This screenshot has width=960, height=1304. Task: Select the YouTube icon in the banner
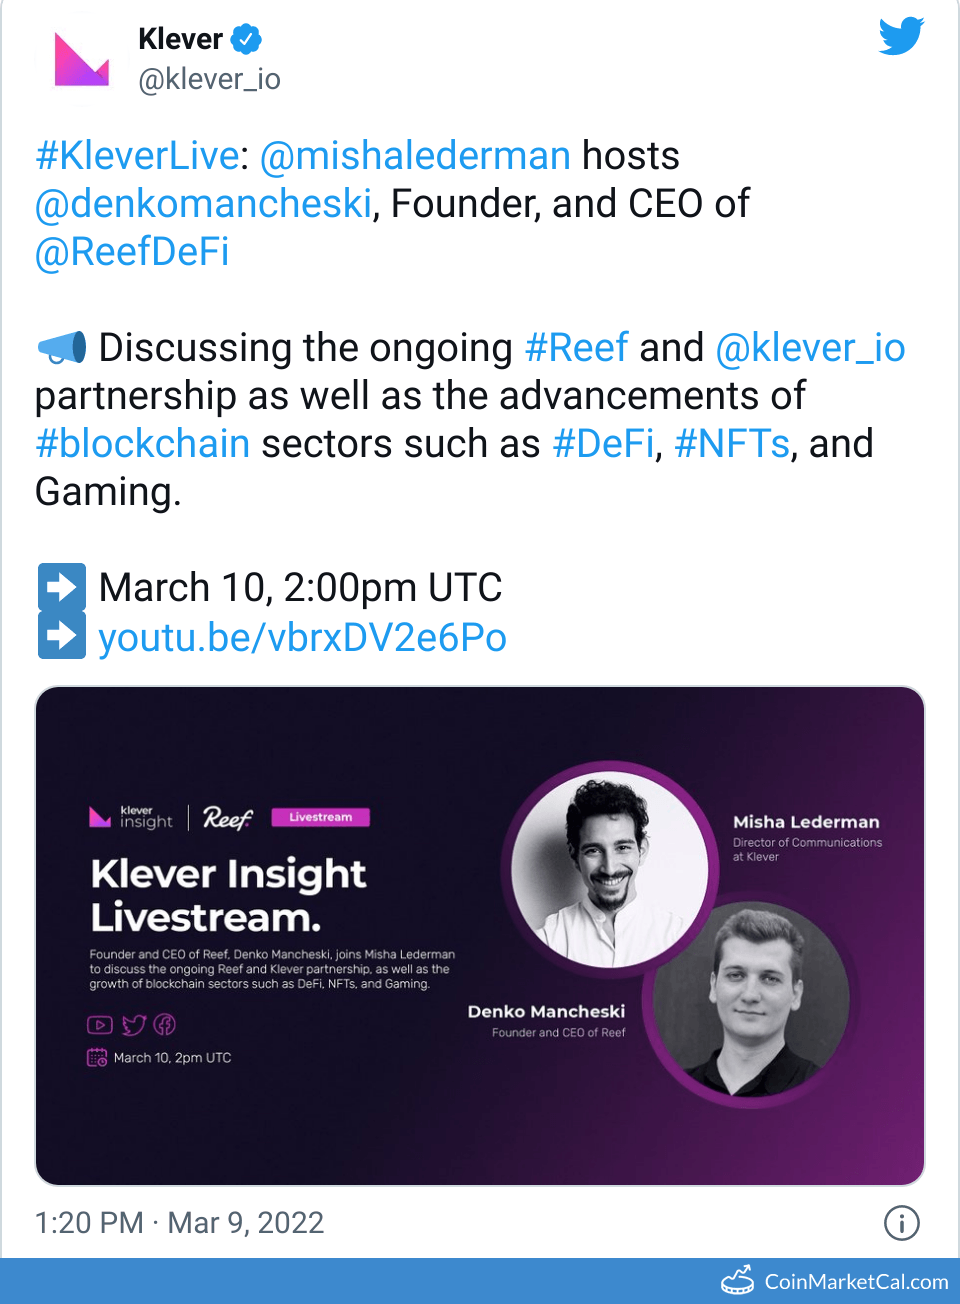pos(99,1025)
